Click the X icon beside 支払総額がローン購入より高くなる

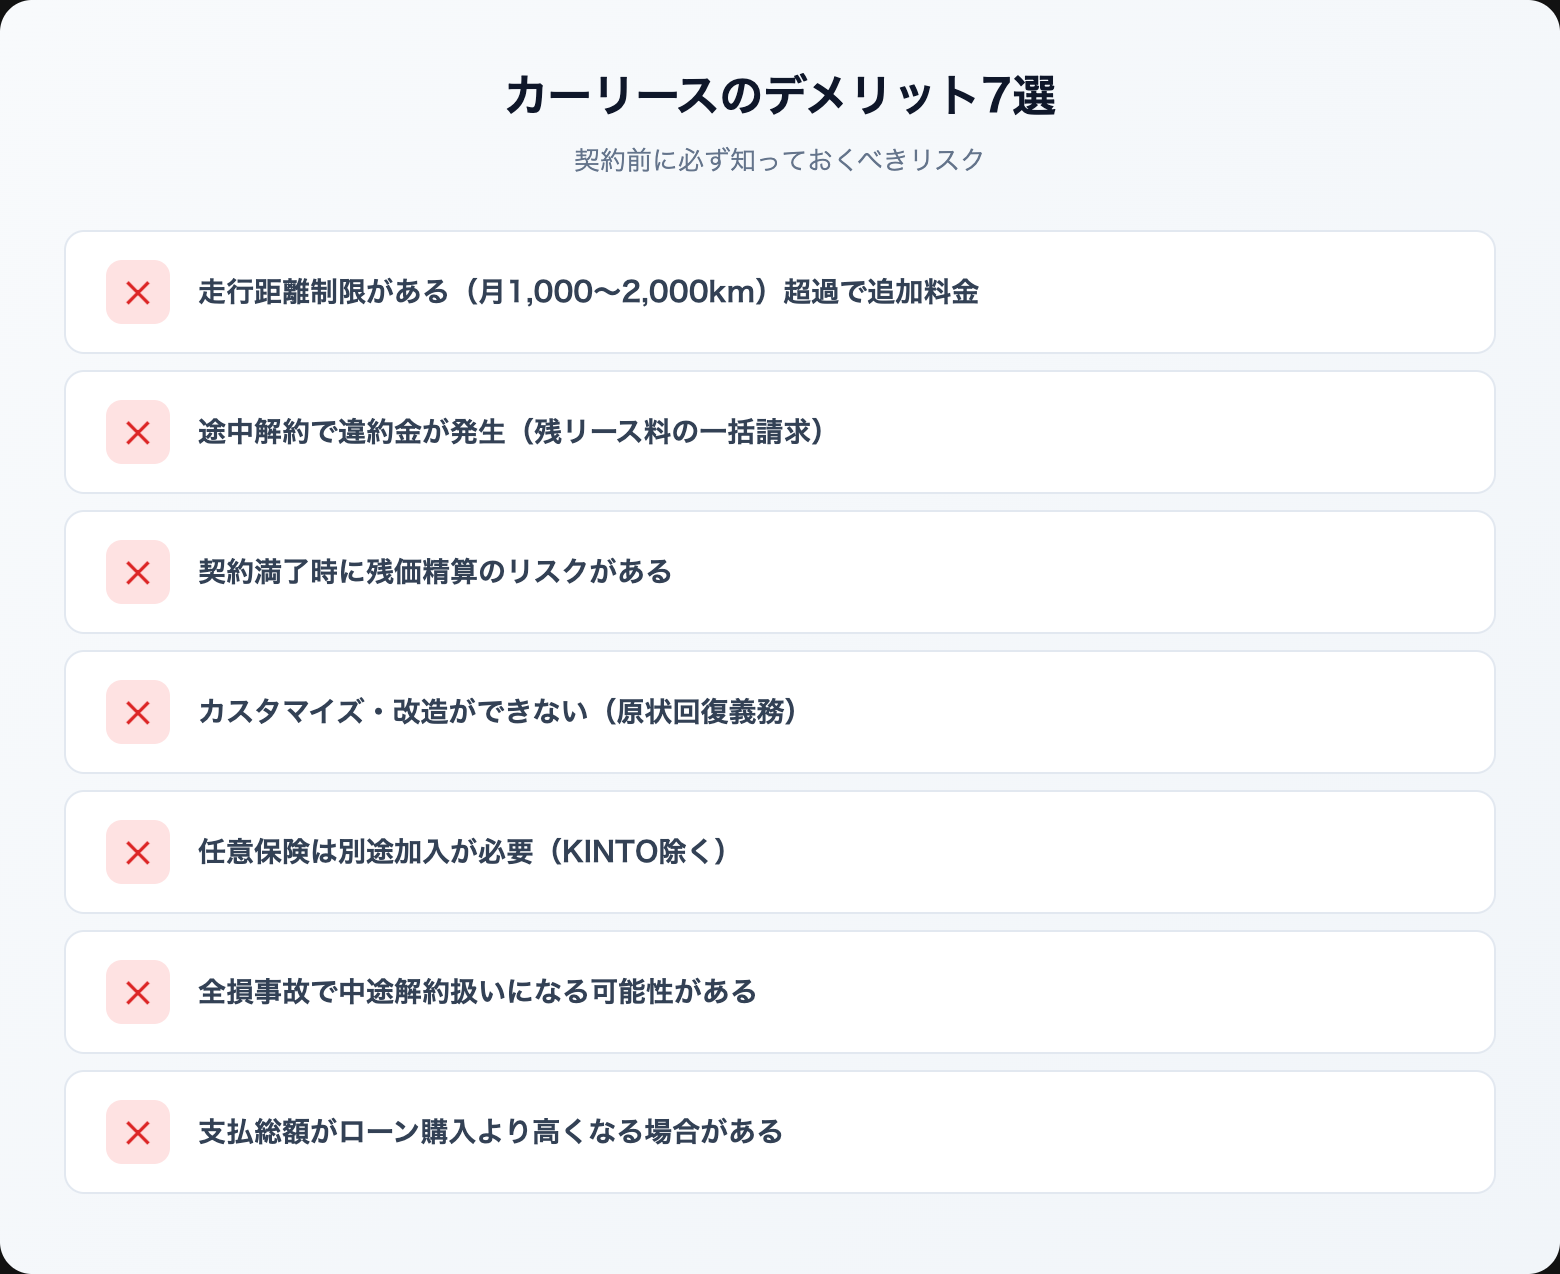coord(138,1133)
